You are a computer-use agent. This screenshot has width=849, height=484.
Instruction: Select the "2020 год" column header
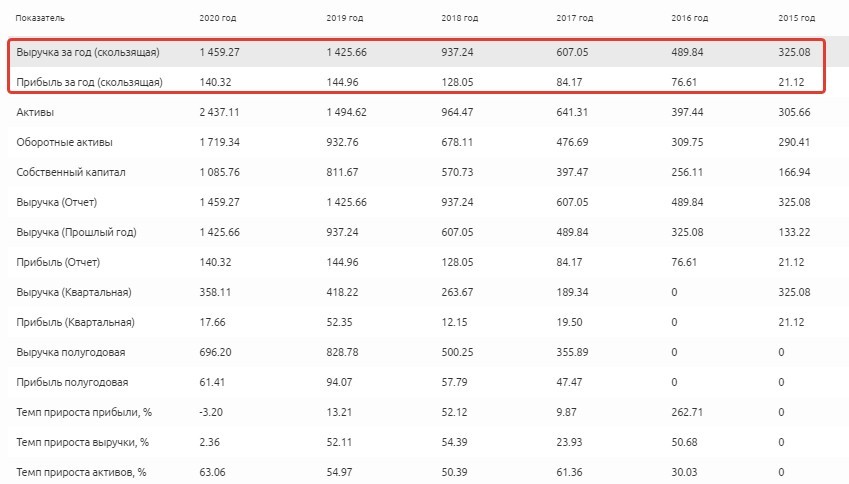(218, 19)
